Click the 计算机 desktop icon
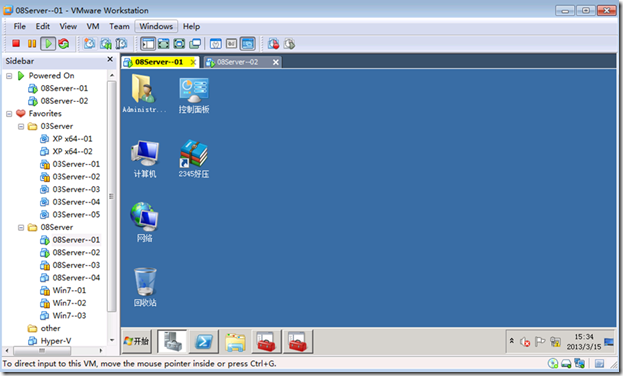The height and width of the screenshot is (376, 623). click(x=145, y=159)
